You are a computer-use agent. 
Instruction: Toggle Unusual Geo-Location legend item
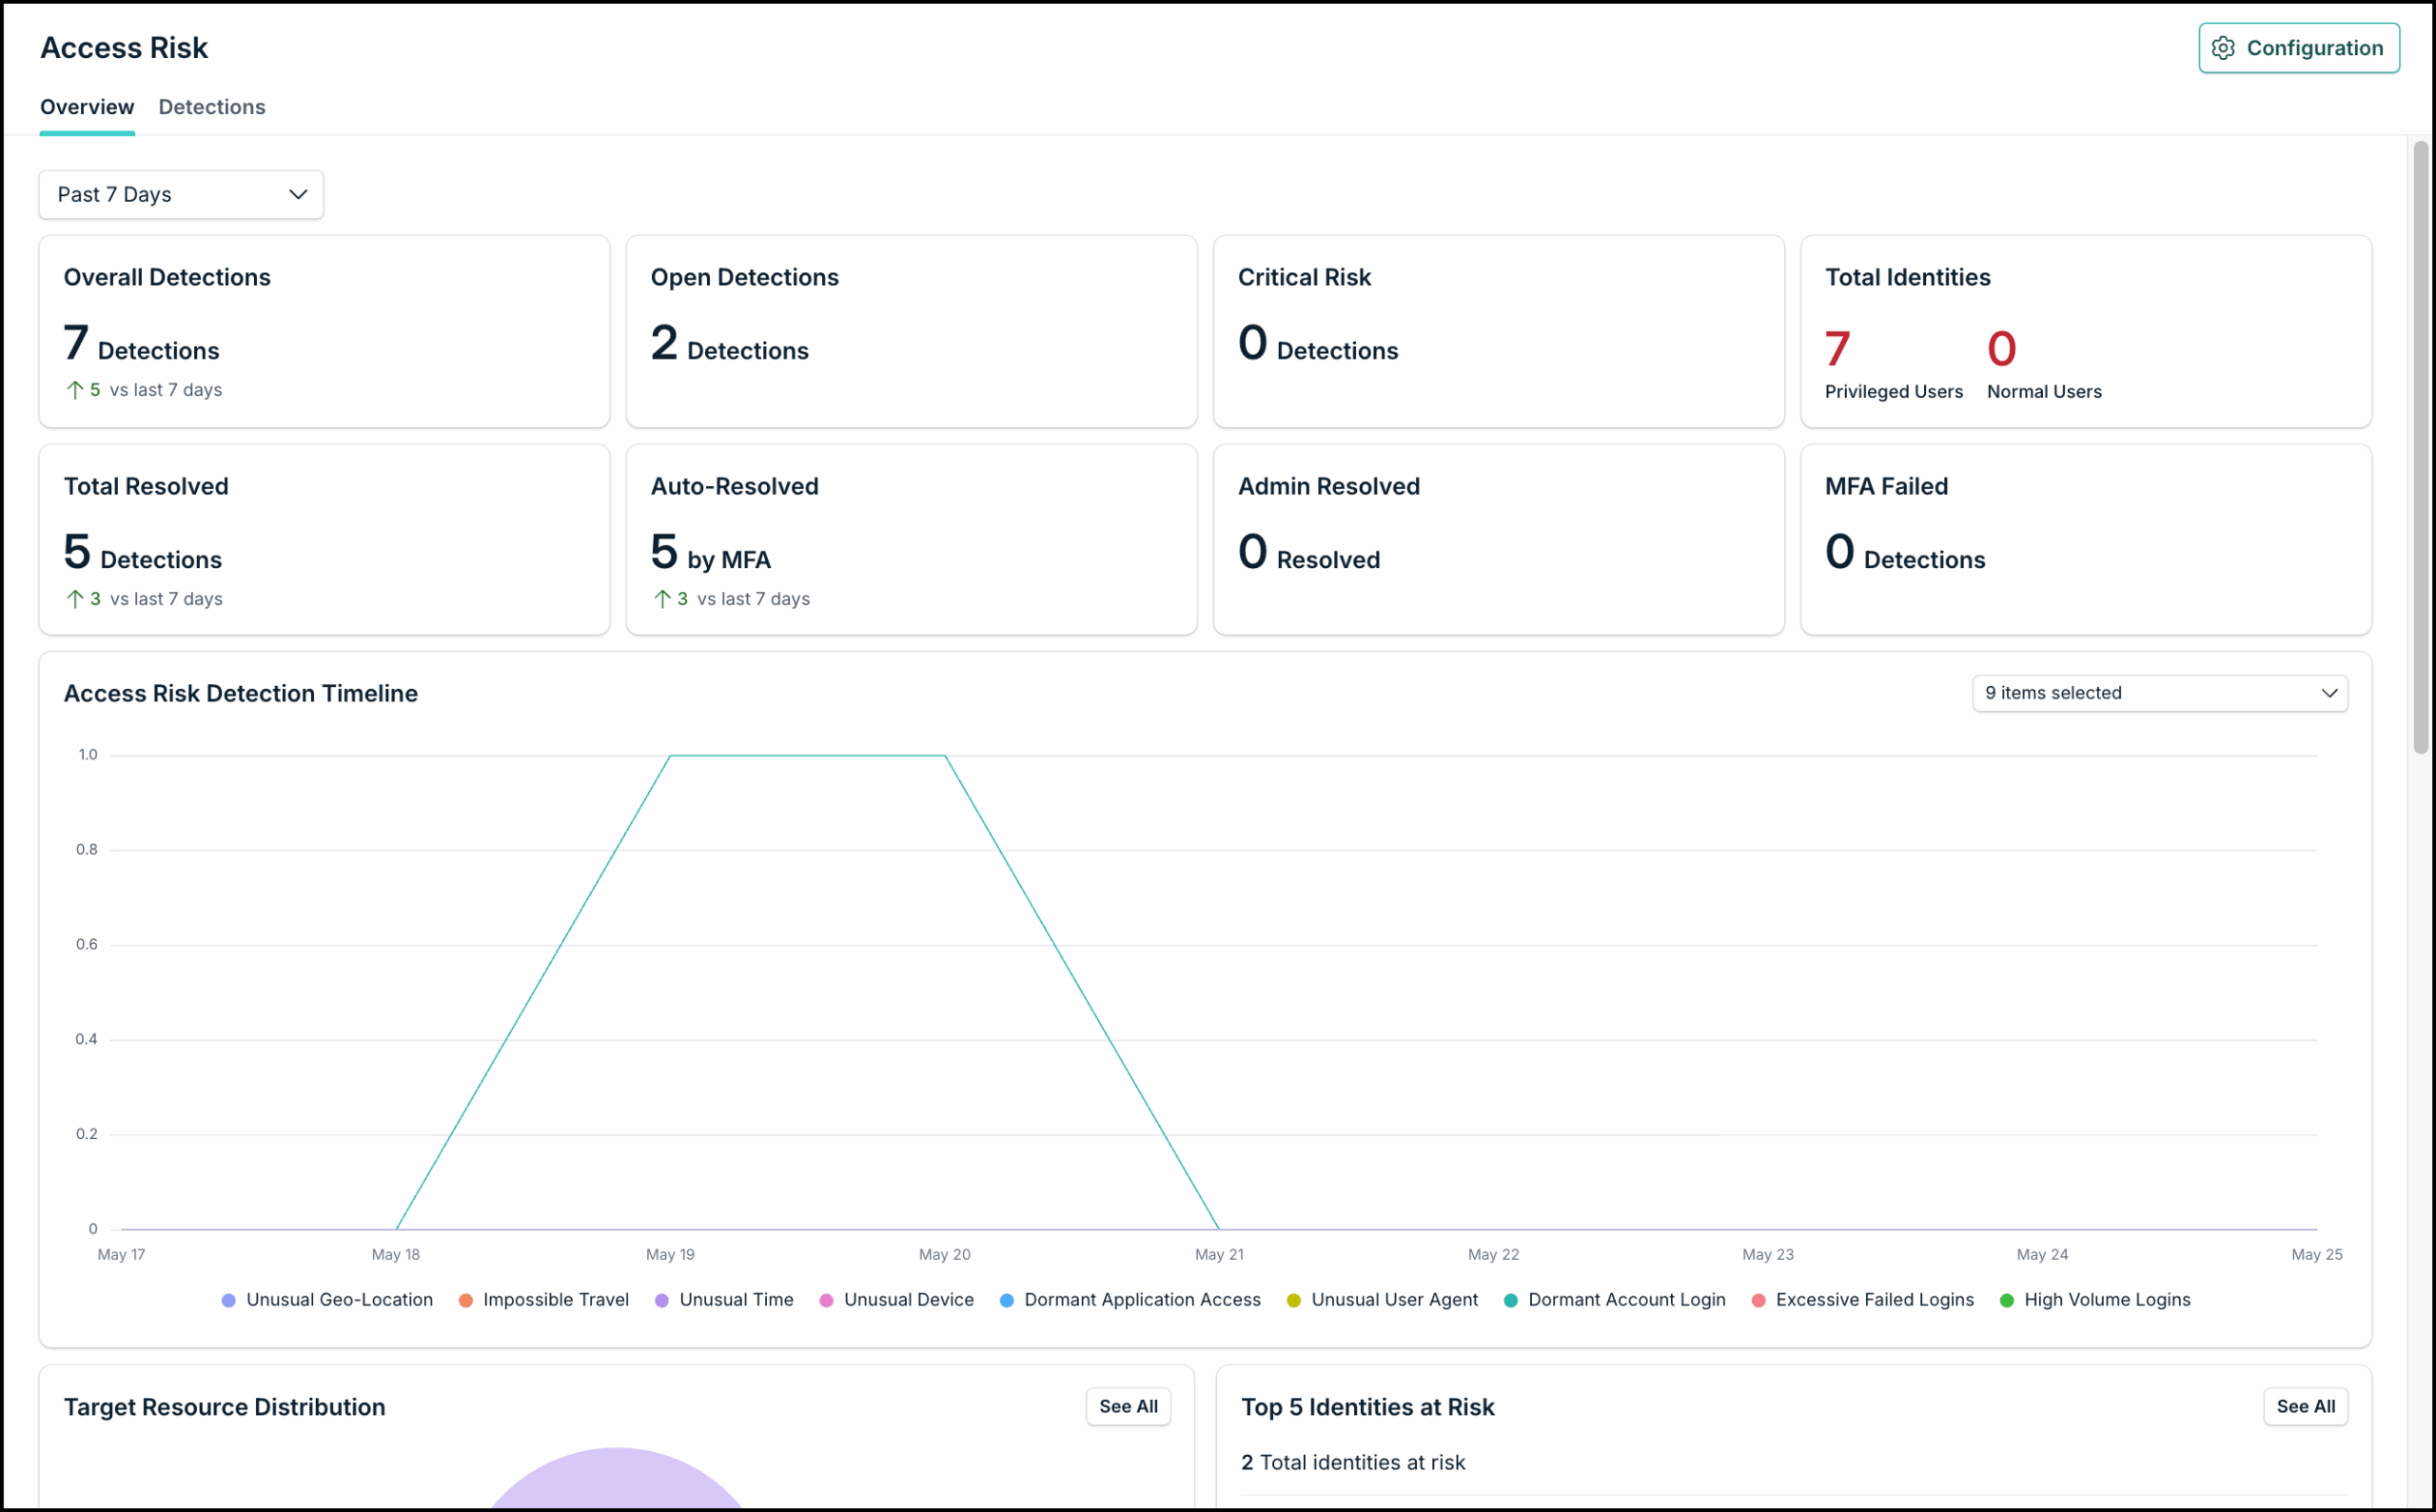click(327, 1299)
